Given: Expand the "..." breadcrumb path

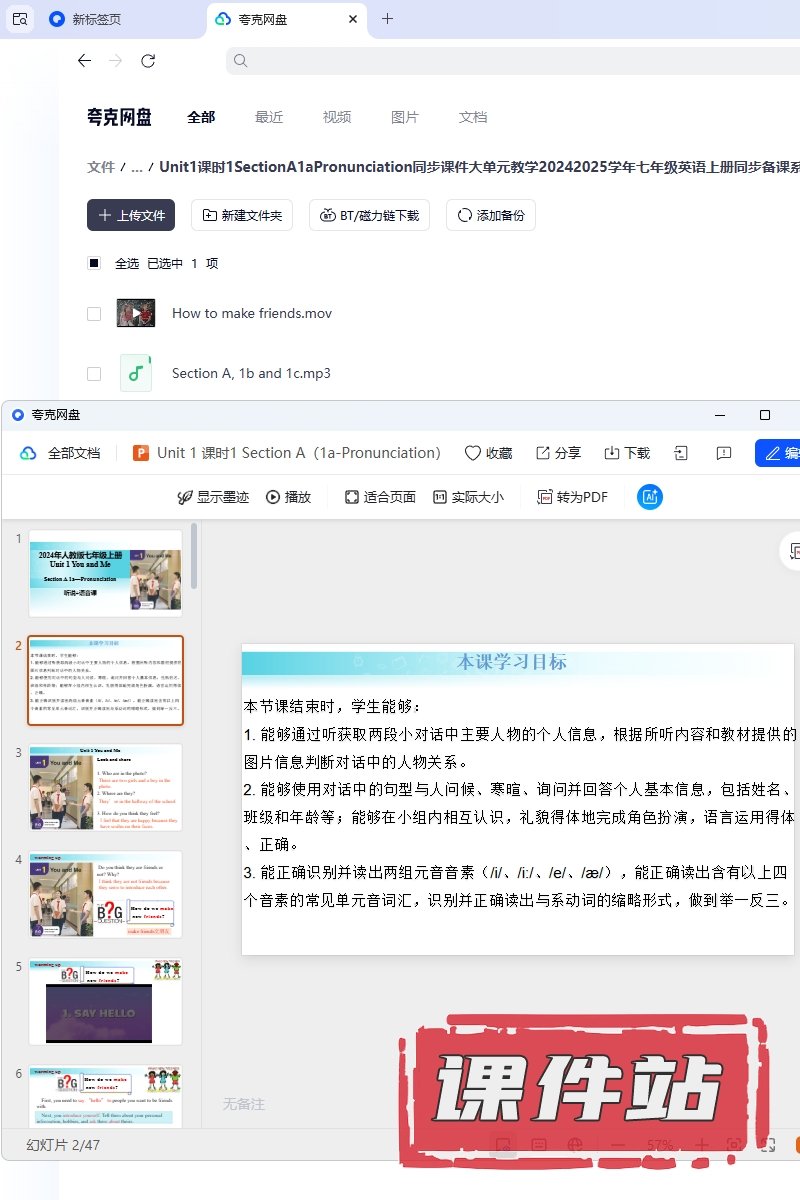Looking at the screenshot, I should click(x=137, y=167).
